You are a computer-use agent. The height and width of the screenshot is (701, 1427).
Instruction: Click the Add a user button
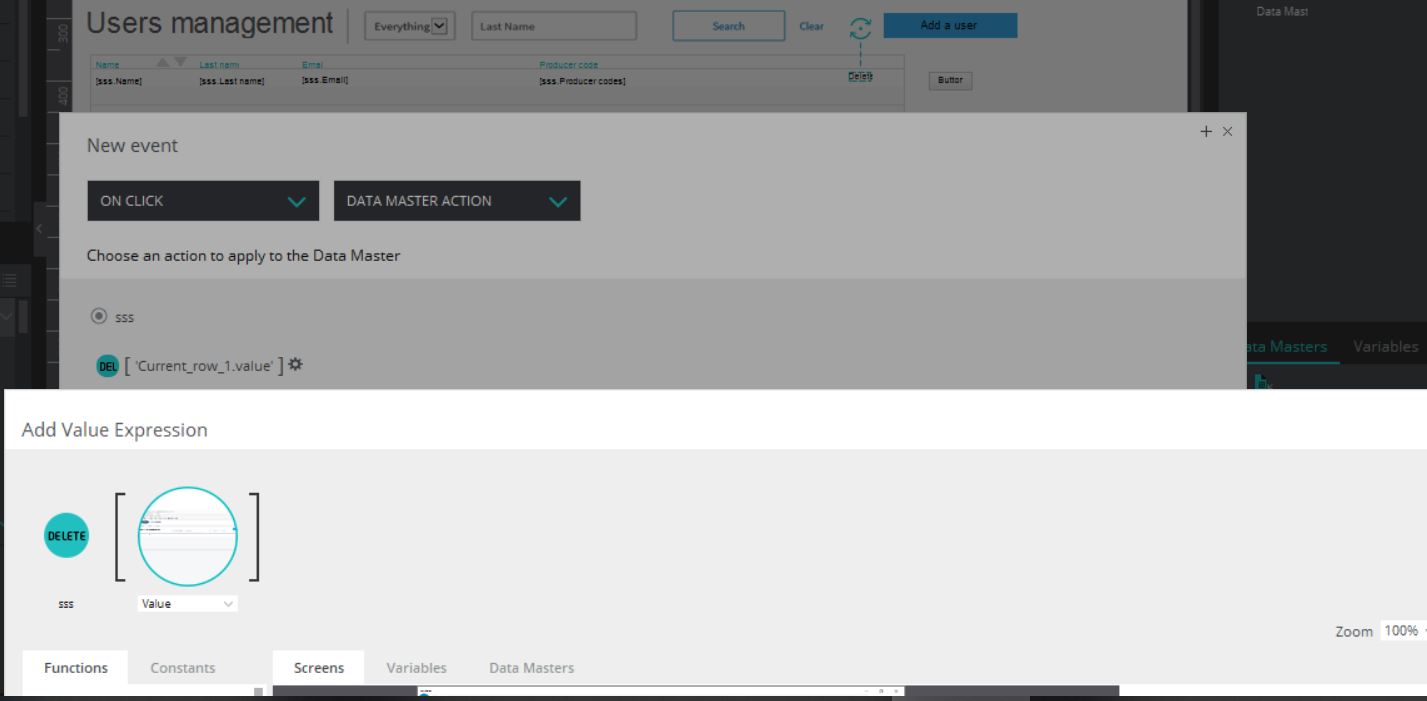coord(949,25)
